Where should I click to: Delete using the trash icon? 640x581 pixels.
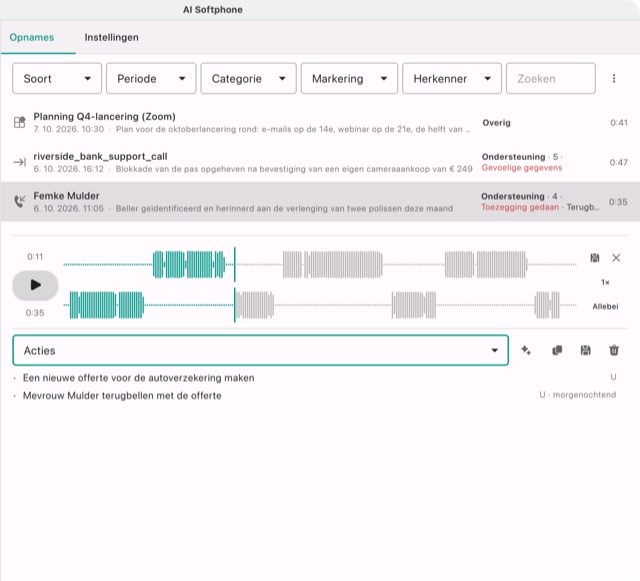click(x=614, y=350)
